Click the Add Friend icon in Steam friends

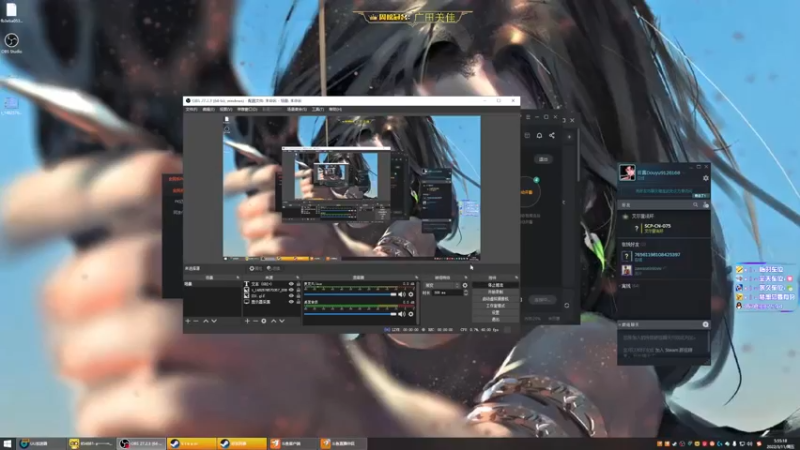[706, 205]
